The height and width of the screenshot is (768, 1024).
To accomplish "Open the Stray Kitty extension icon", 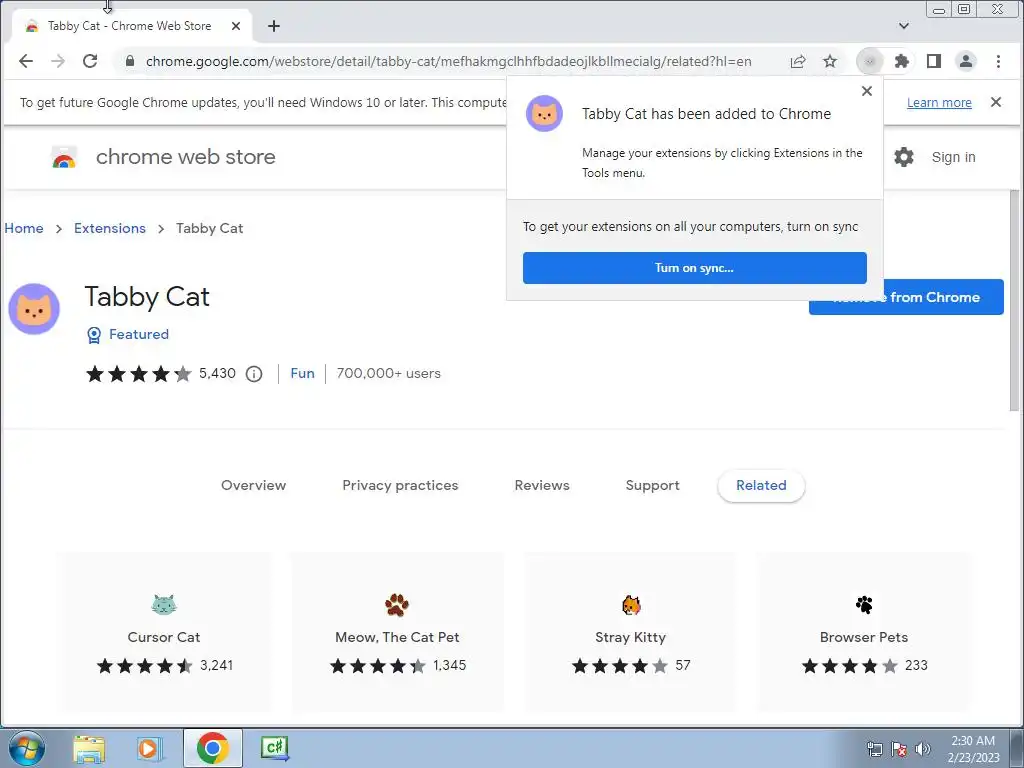I will [631, 605].
